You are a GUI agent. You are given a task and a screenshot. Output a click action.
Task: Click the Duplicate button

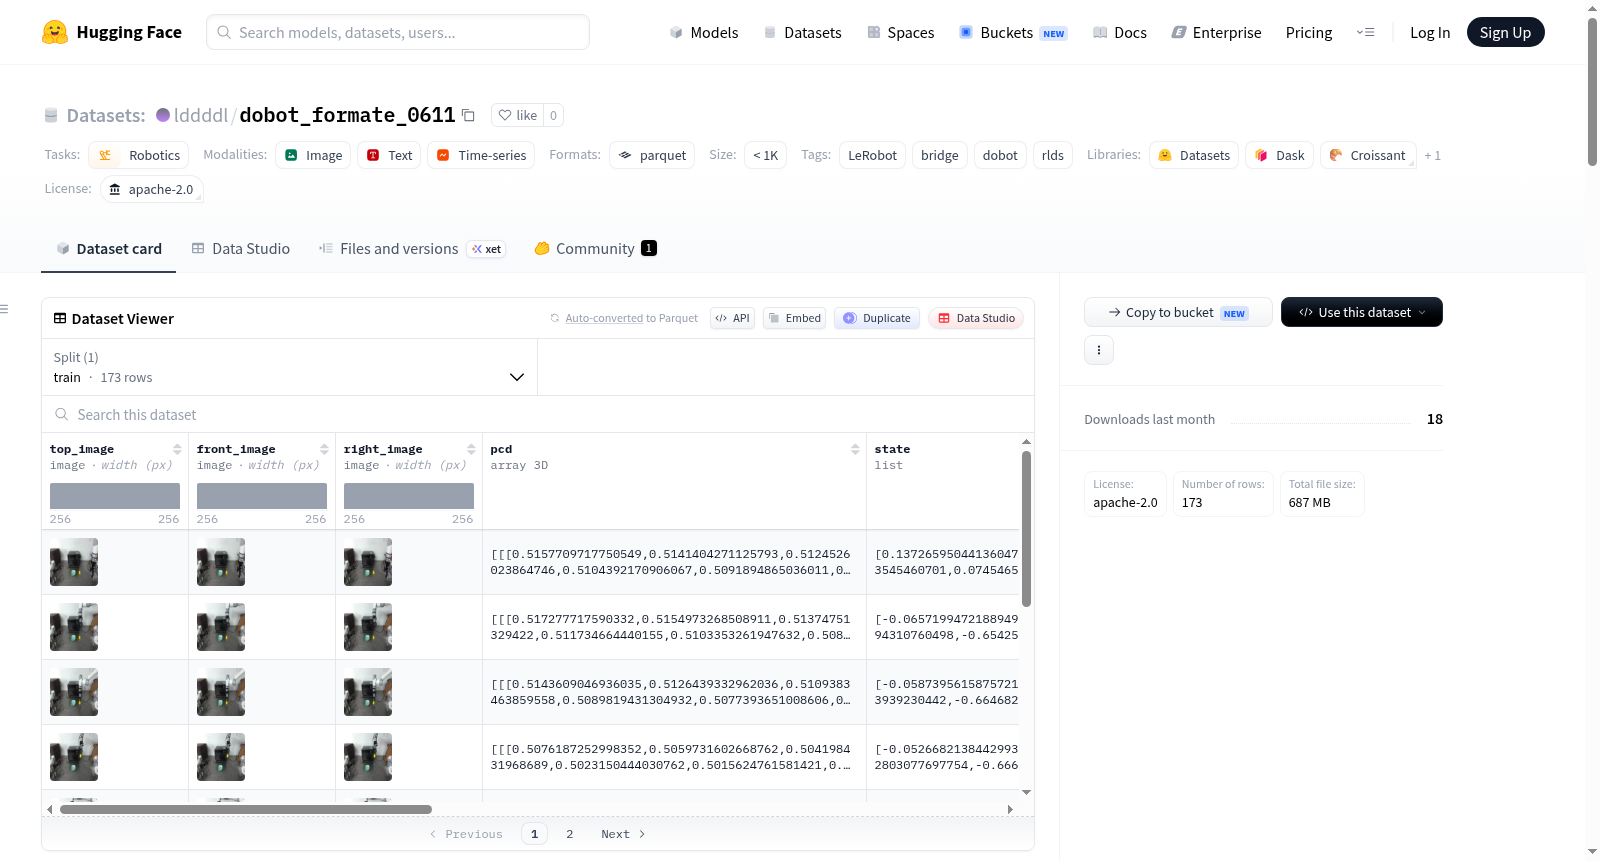click(x=877, y=318)
